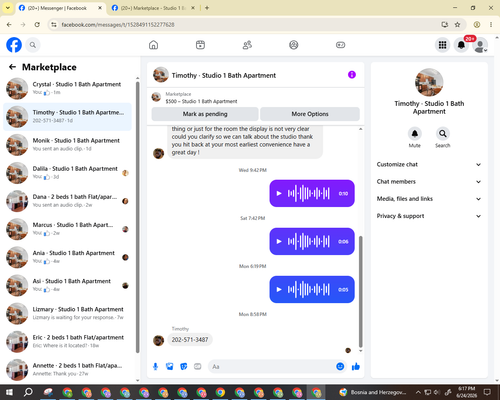Image resolution: width=500 pixels, height=400 pixels.
Task: Bookmark this page with the star
Action: [x=457, y=25]
